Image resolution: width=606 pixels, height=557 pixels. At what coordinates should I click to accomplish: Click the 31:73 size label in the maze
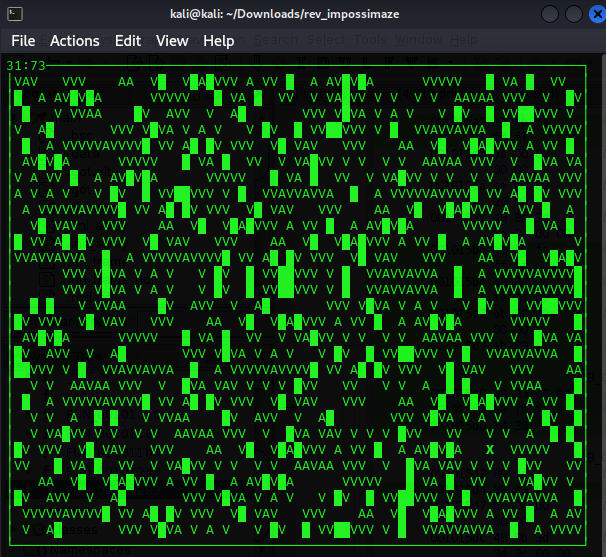tap(26, 66)
